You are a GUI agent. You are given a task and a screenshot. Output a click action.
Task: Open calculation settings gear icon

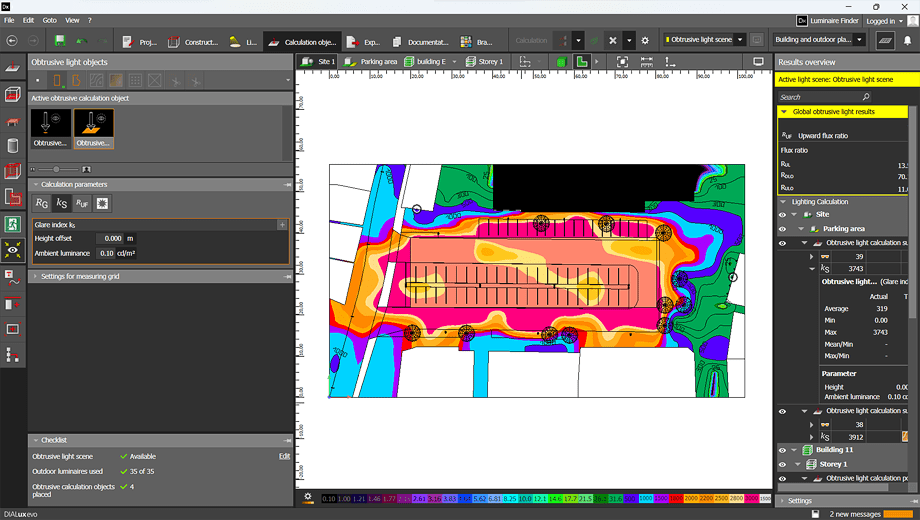point(645,41)
